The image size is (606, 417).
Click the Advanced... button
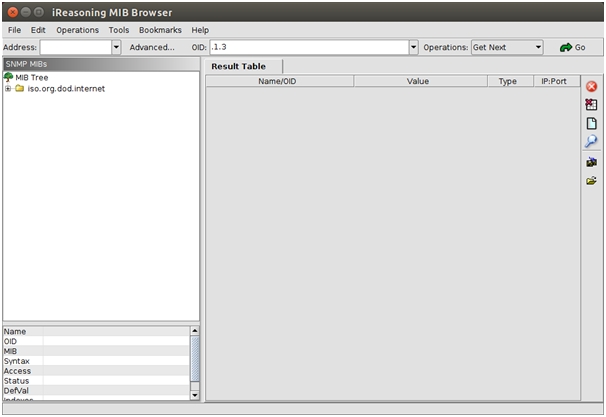[152, 47]
